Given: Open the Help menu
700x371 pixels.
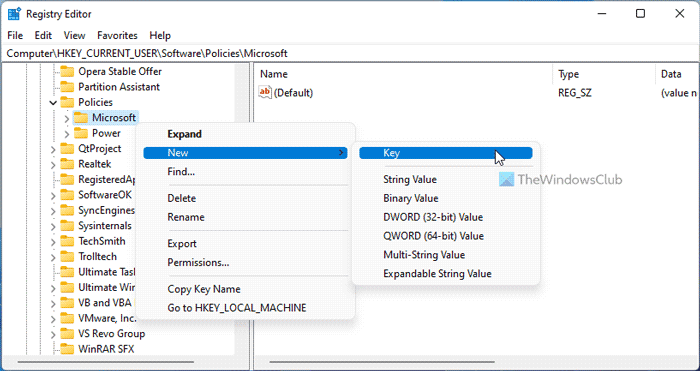Looking at the screenshot, I should click(x=160, y=35).
